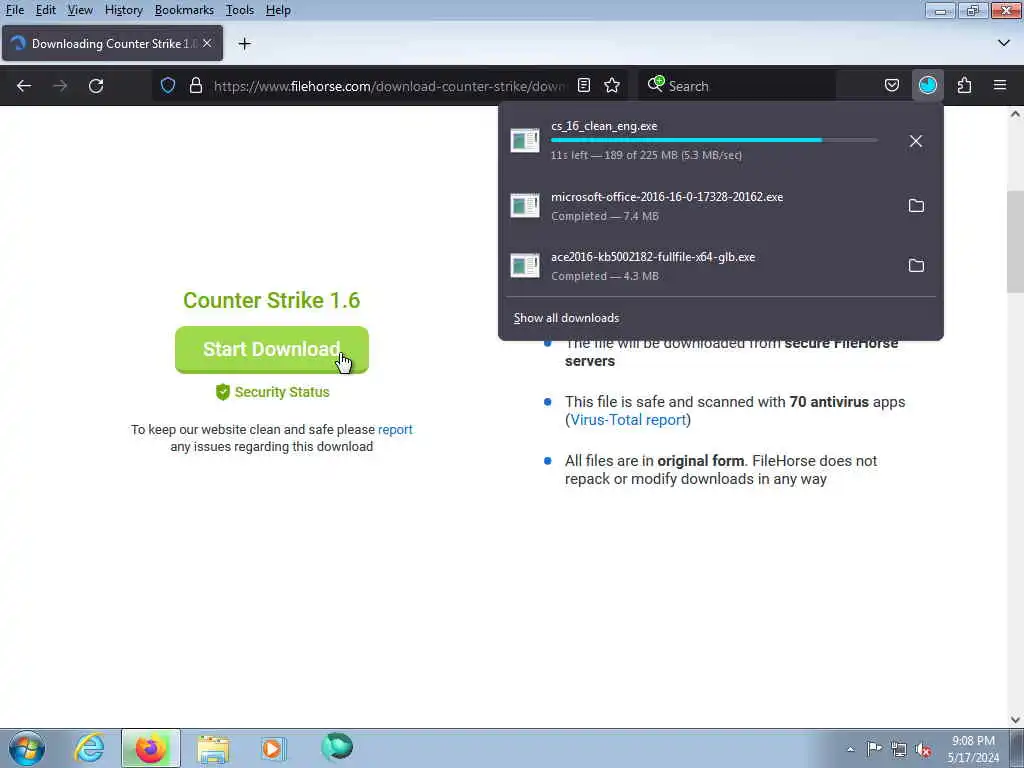The height and width of the screenshot is (768, 1024).
Task: Open Save to Pocket icon
Action: tap(891, 86)
